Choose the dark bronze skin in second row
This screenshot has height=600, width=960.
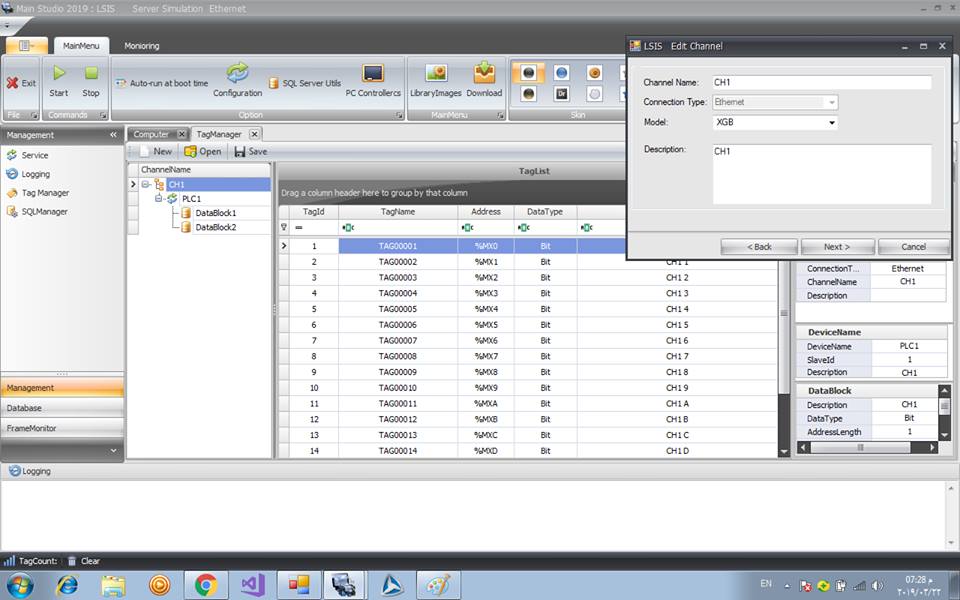(x=528, y=94)
